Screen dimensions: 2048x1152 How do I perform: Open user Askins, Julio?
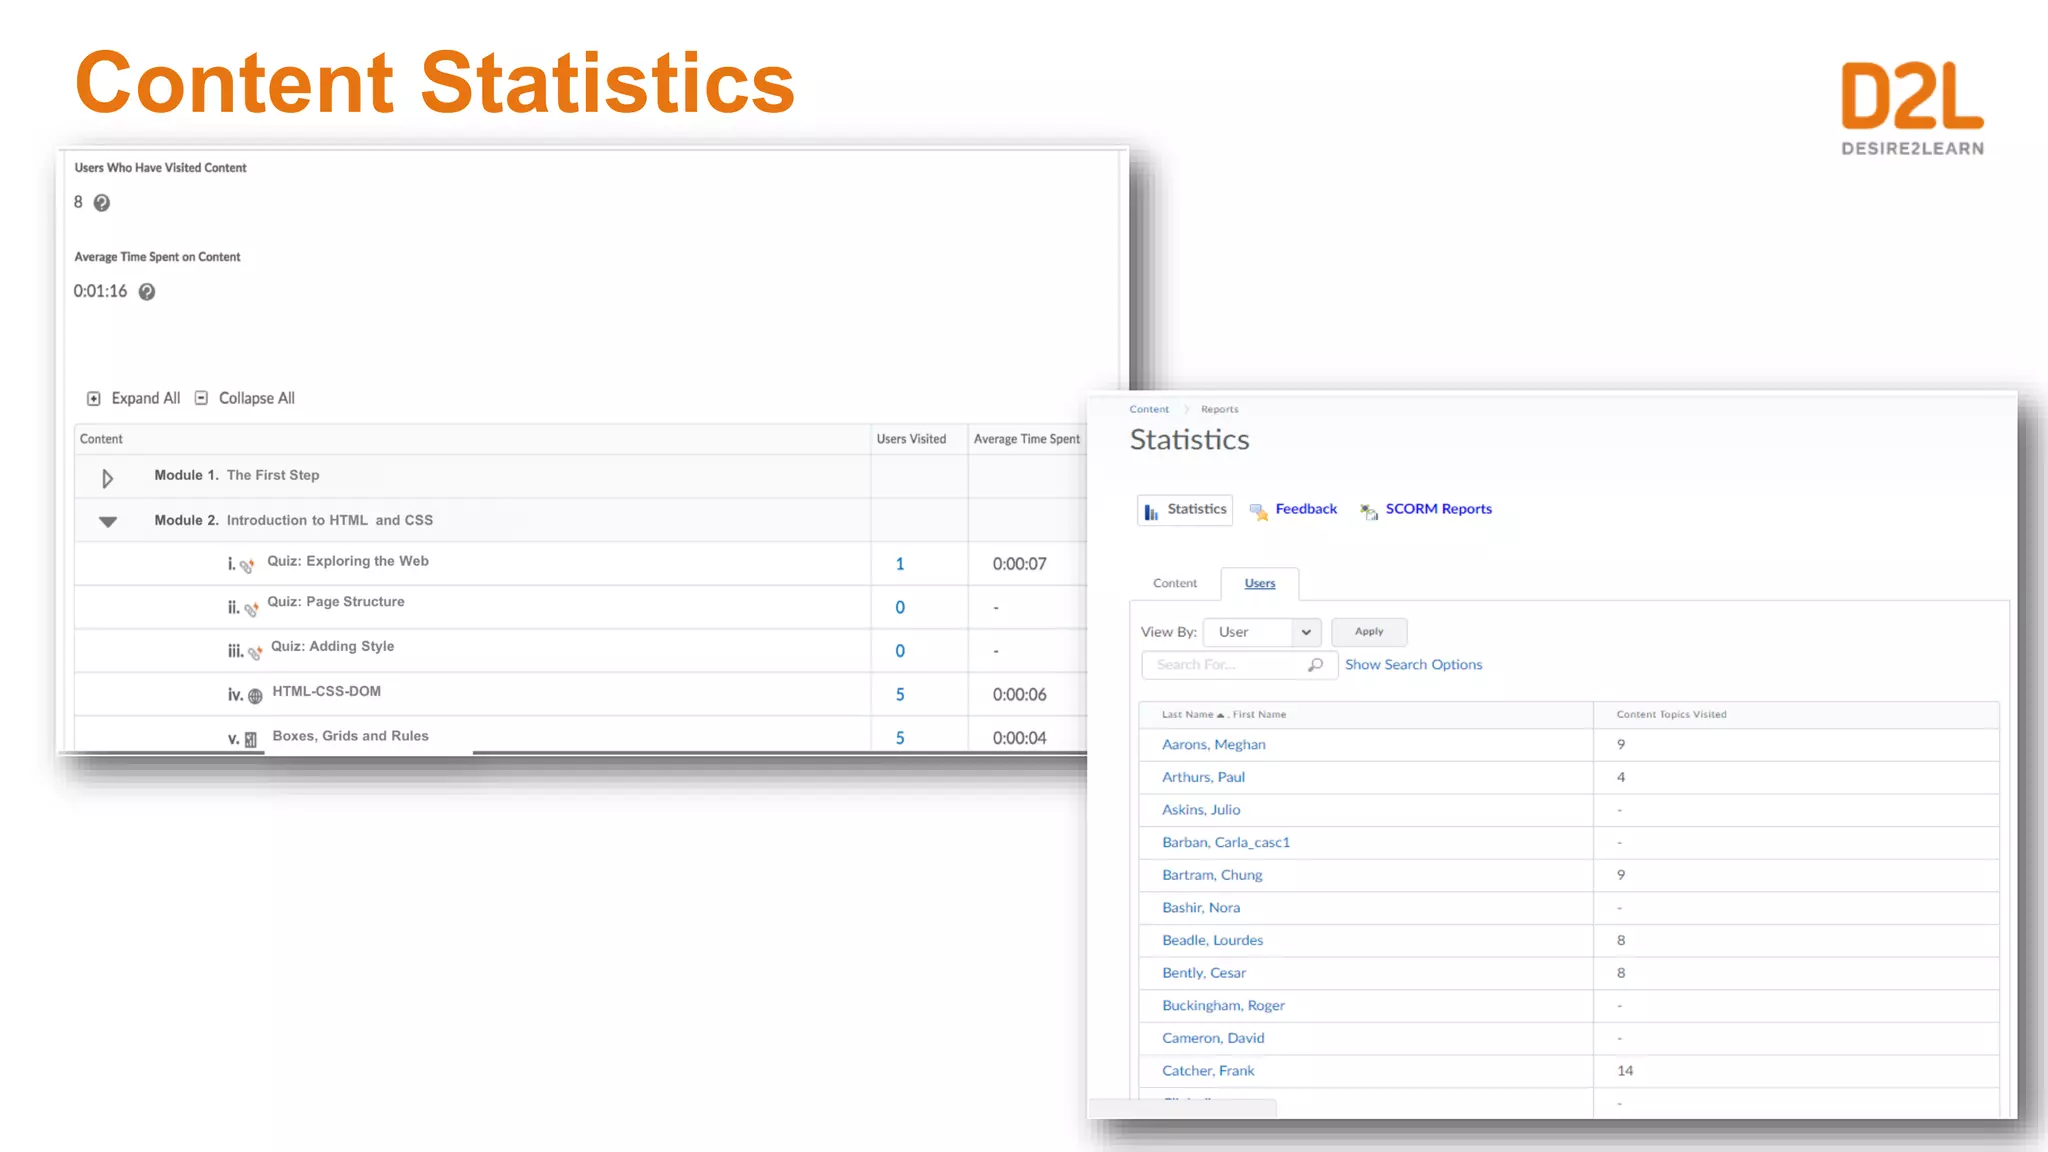coord(1201,810)
